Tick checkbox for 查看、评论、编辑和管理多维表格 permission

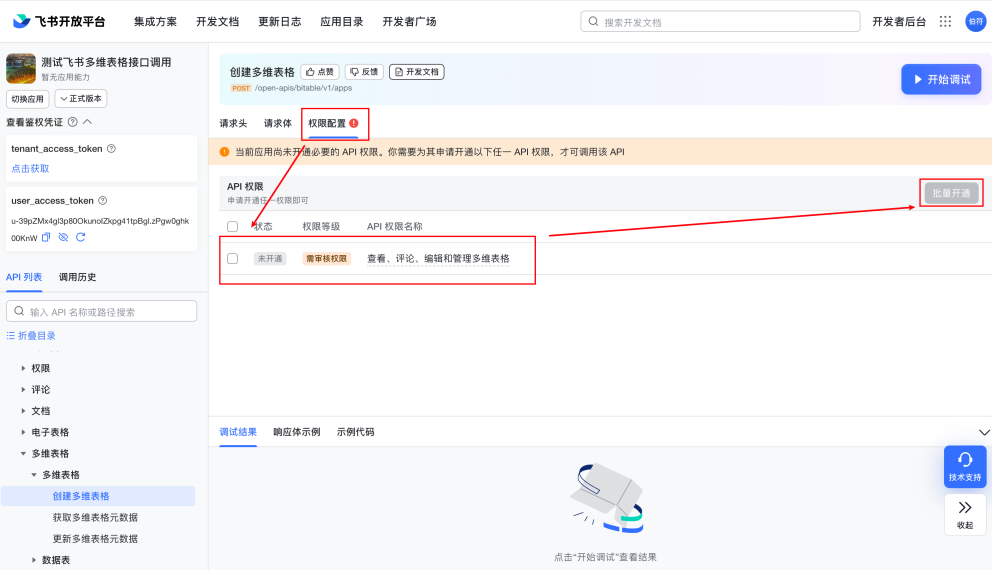(x=233, y=258)
